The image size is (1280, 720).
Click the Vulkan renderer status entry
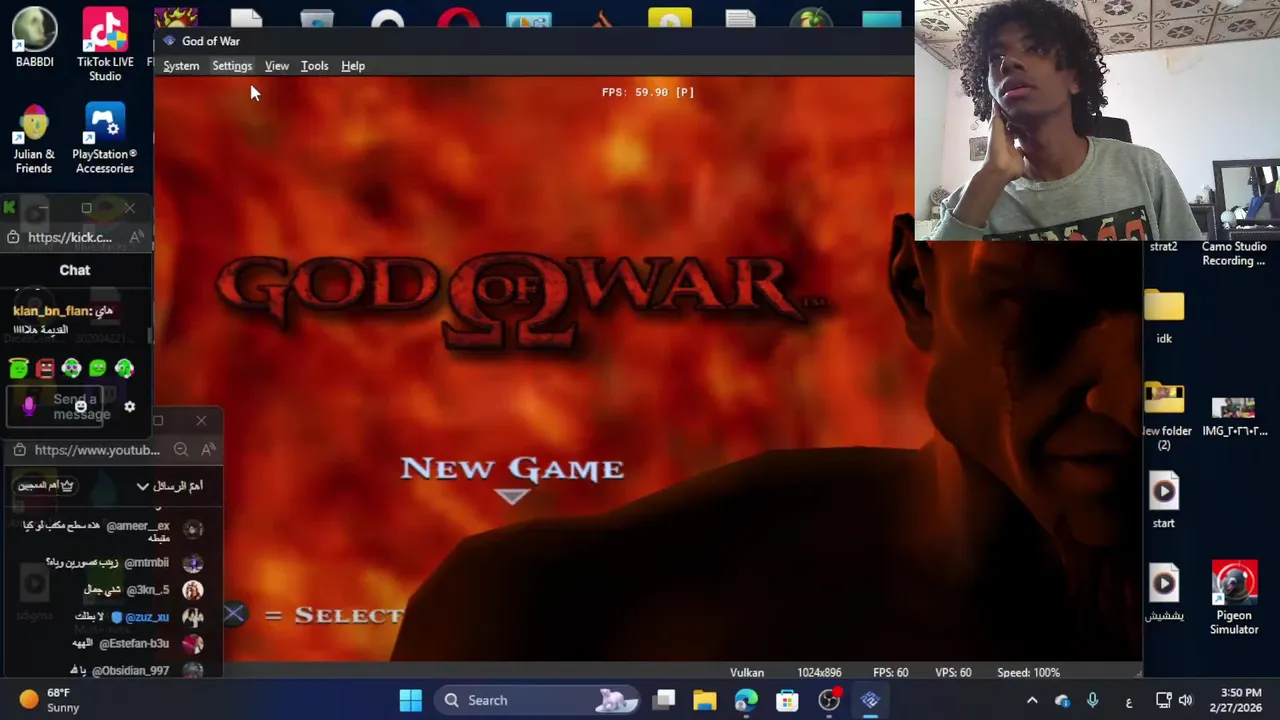747,673
